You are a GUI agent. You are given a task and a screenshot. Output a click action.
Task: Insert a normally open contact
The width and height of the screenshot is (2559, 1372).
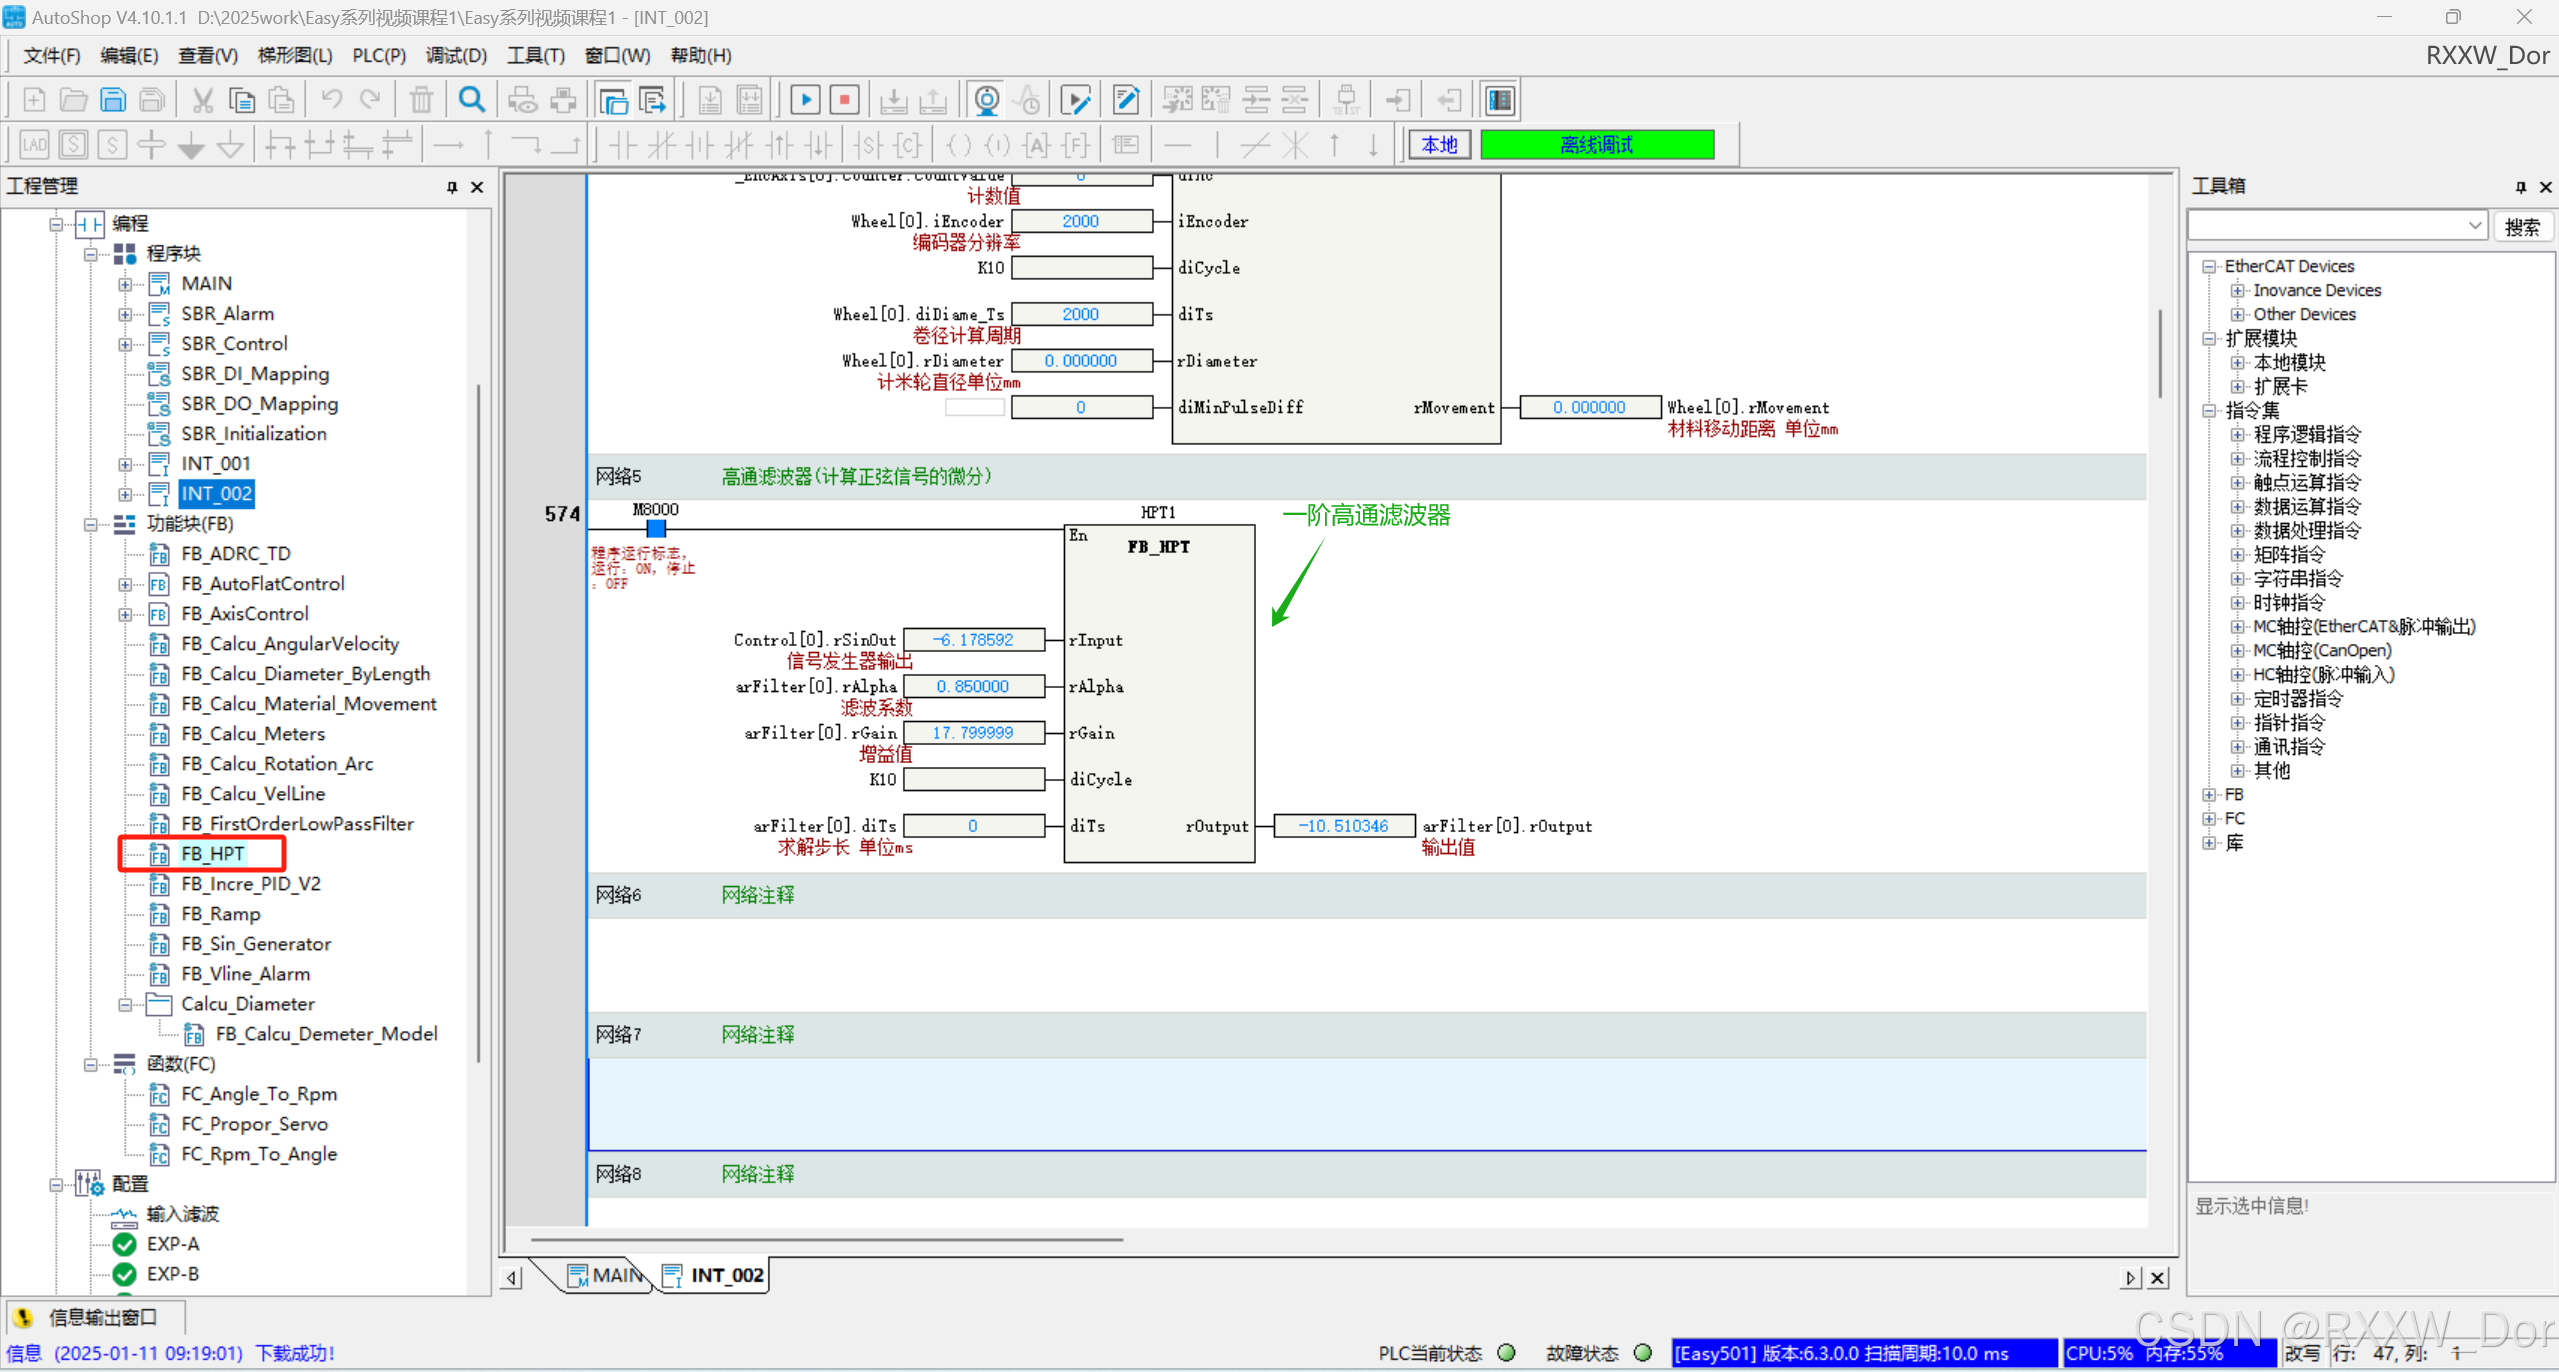click(623, 146)
